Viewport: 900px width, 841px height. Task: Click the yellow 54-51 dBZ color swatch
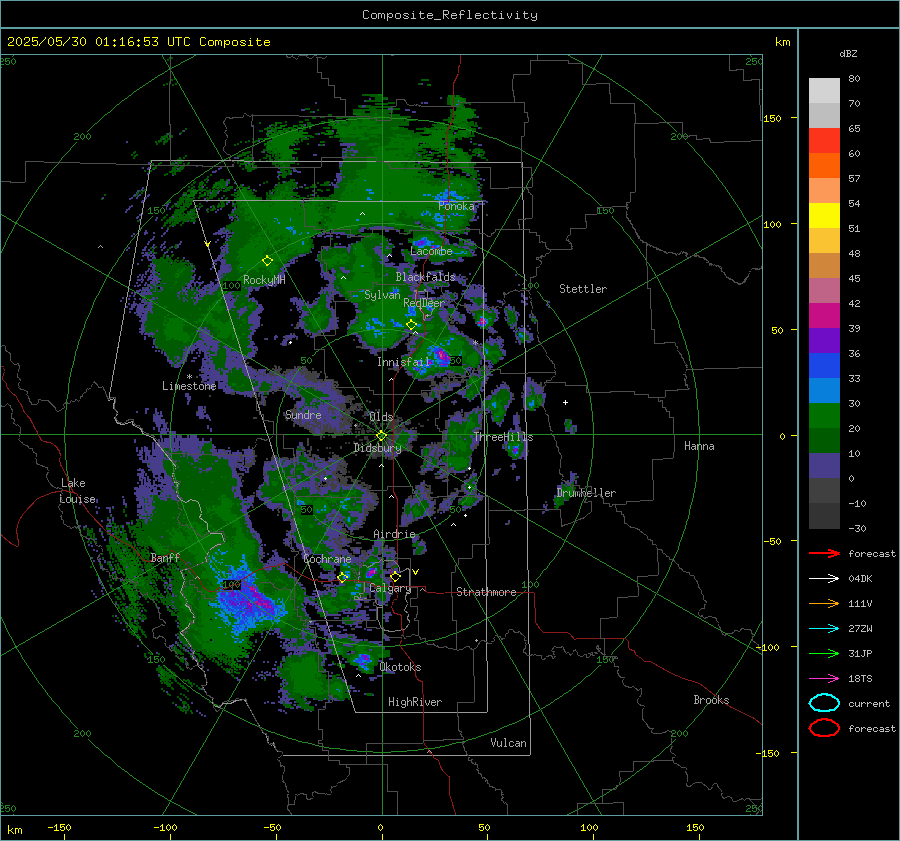tap(824, 216)
